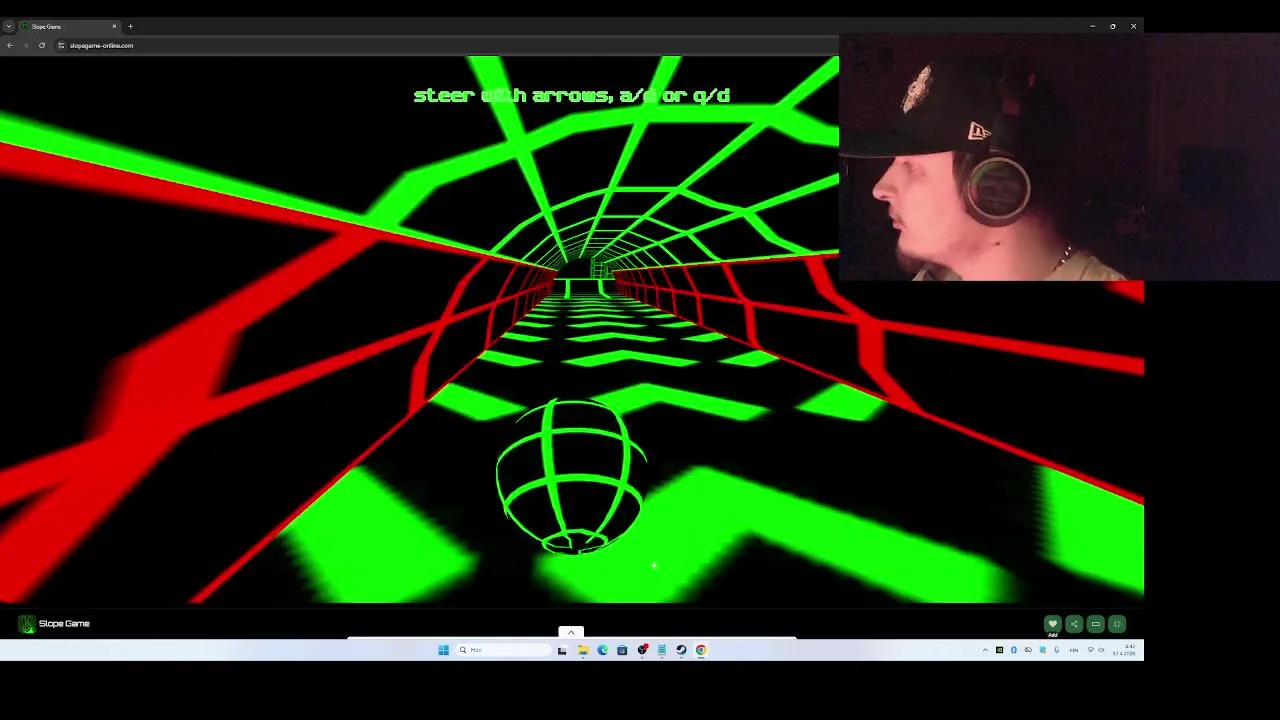Restore down the Chrome window

pyautogui.click(x=1113, y=26)
